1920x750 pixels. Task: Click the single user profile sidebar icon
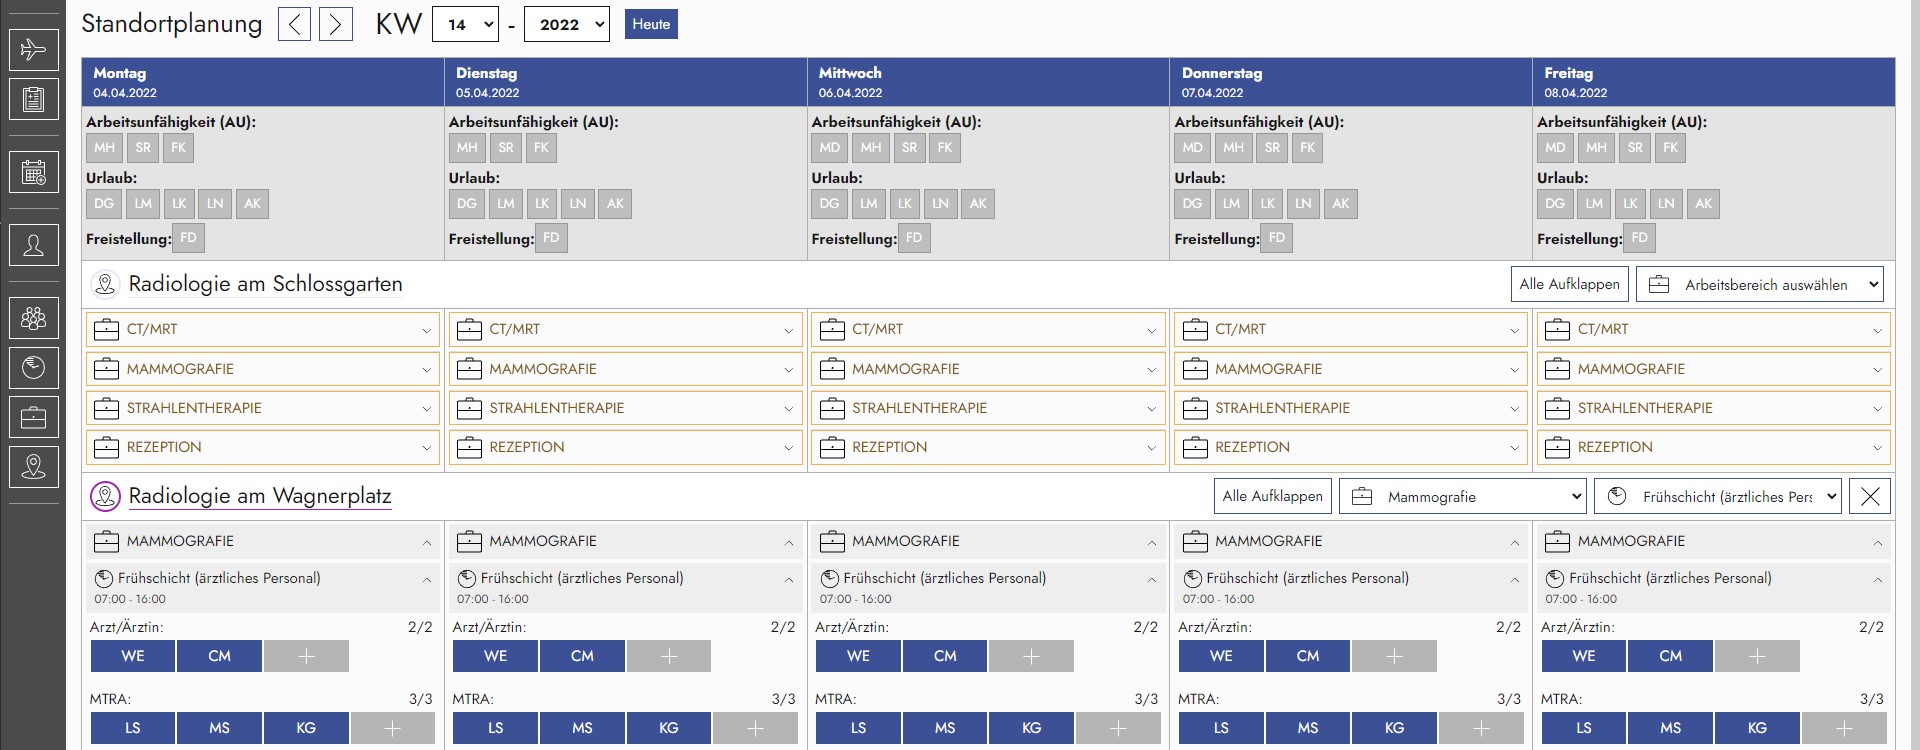coord(33,245)
